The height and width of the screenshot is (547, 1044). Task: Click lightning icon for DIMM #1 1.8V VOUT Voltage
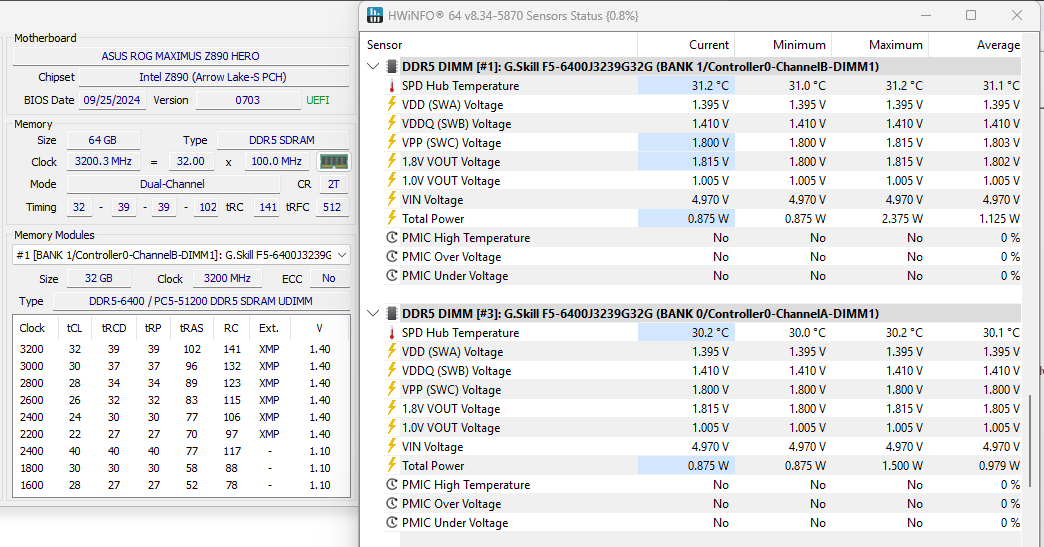392,162
